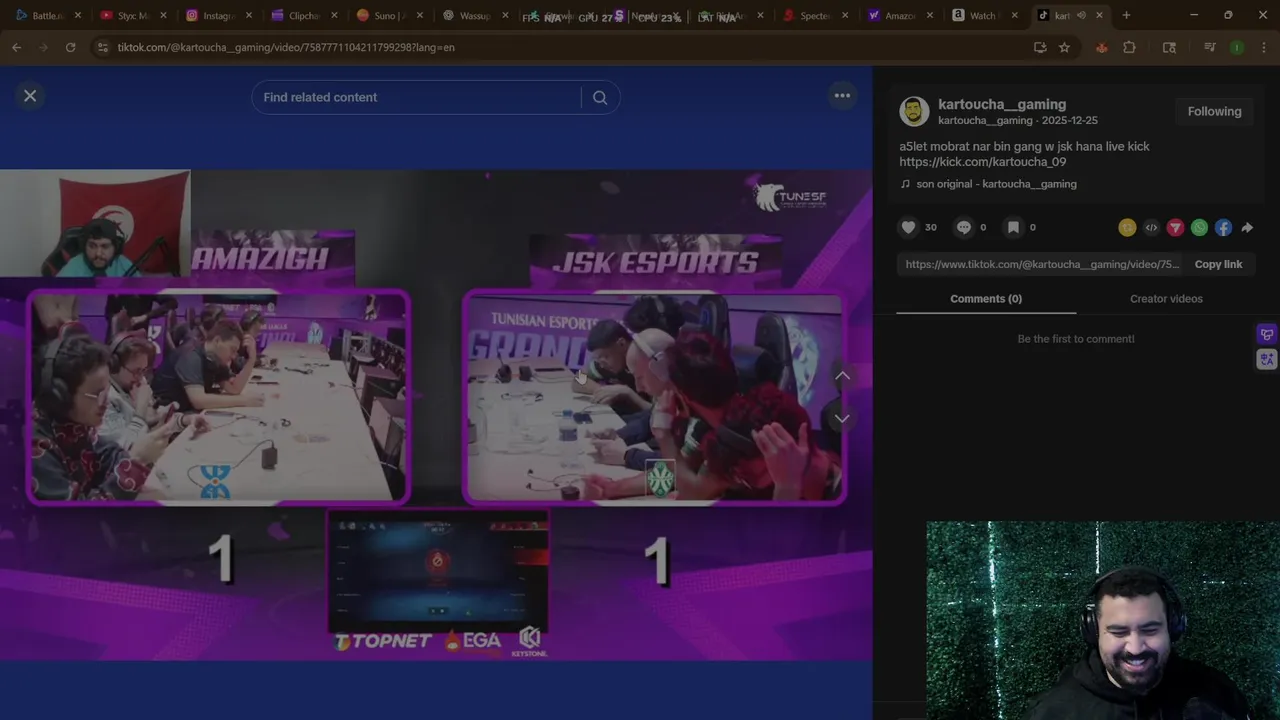The width and height of the screenshot is (1280, 720).
Task: Like the video with the heart icon
Action: coord(908,227)
